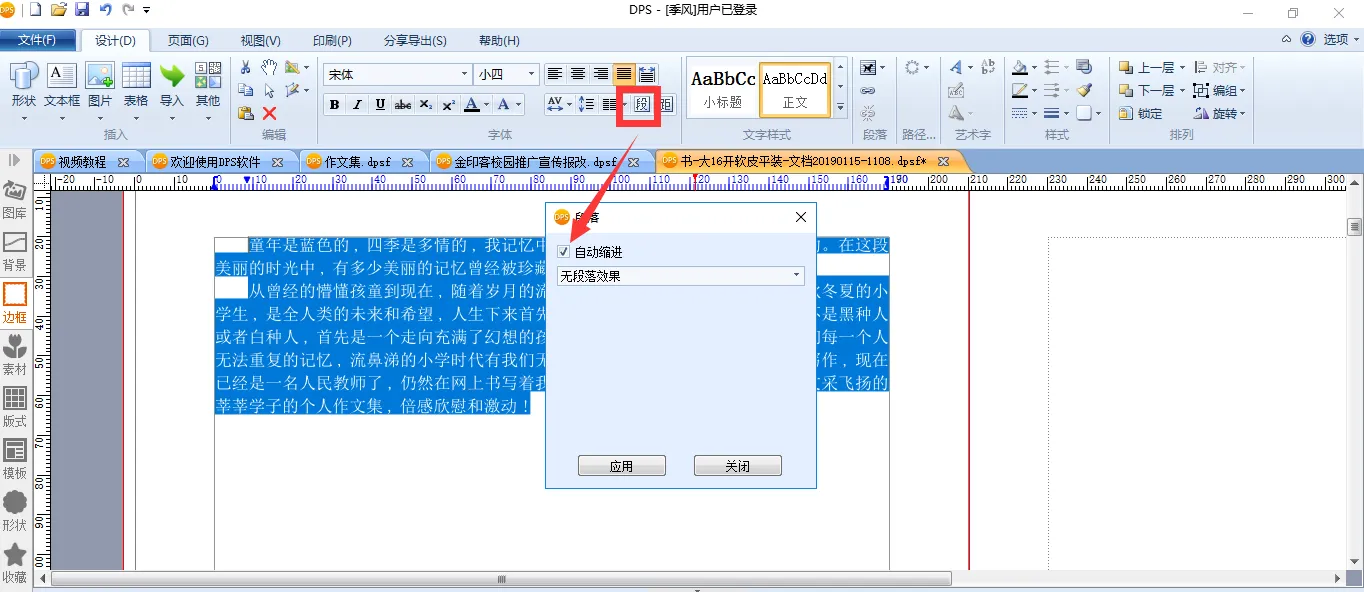Open the 上一层 dropdown arrow
Screen dimensions: 1364x592
pyautogui.click(x=1181, y=68)
